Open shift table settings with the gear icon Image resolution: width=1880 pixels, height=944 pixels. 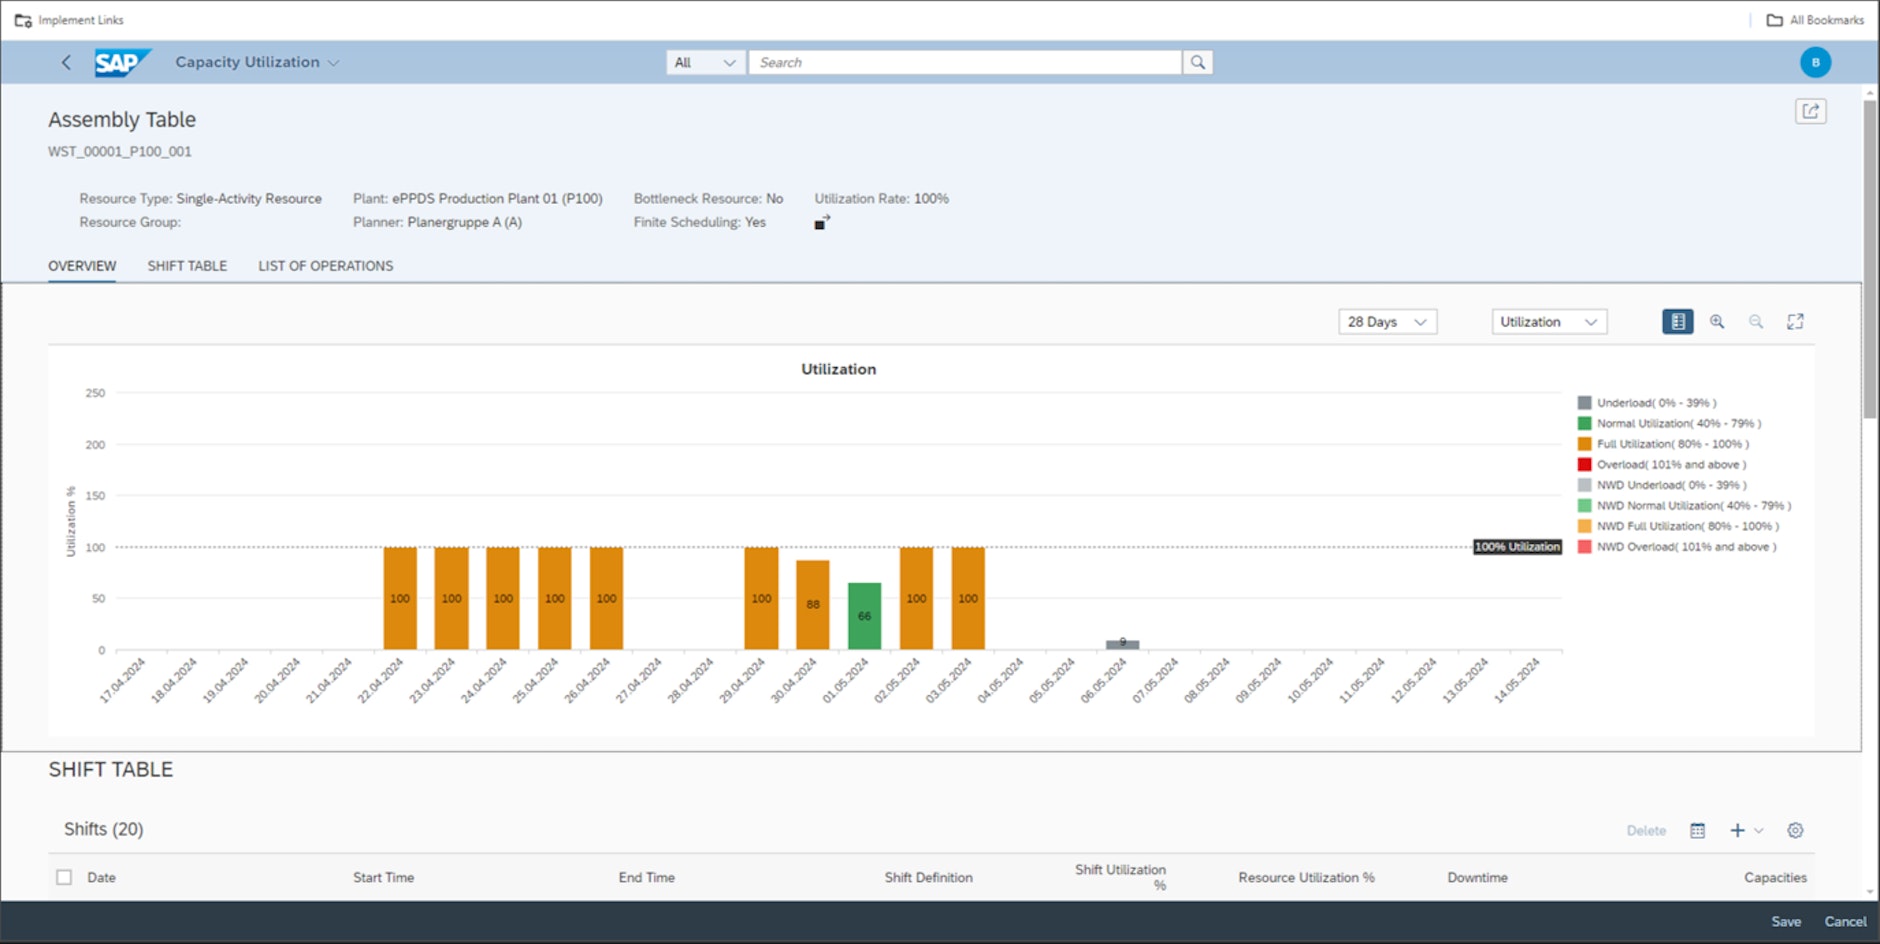click(x=1795, y=830)
